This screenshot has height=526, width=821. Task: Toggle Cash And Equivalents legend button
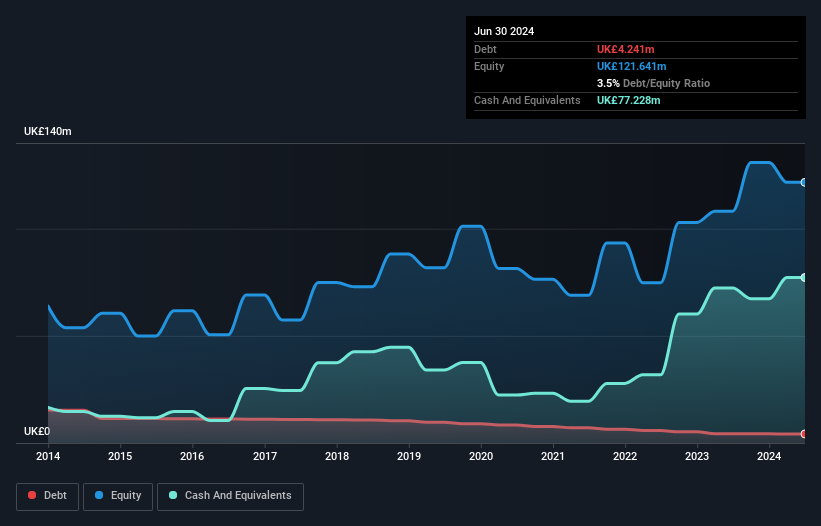[x=230, y=496]
